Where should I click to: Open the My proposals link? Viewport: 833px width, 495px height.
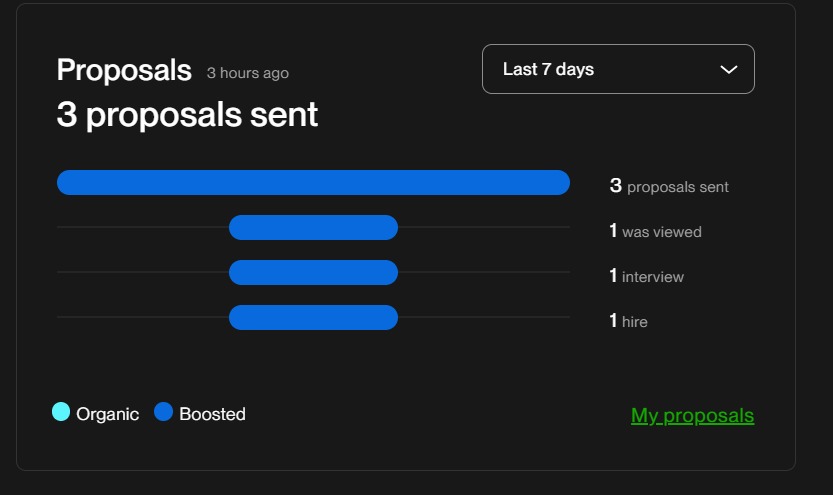(692, 415)
